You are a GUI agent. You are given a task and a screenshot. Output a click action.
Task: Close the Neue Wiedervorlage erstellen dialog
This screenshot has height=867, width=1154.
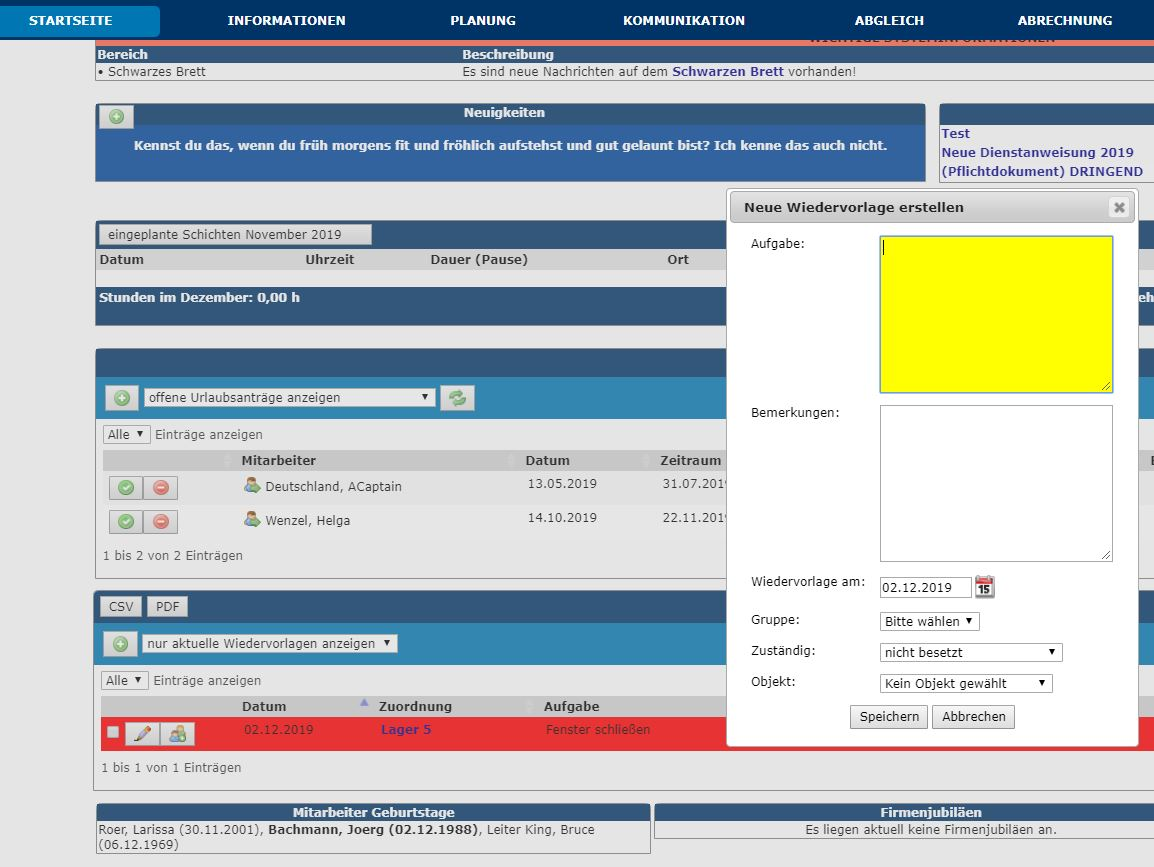[1119, 208]
